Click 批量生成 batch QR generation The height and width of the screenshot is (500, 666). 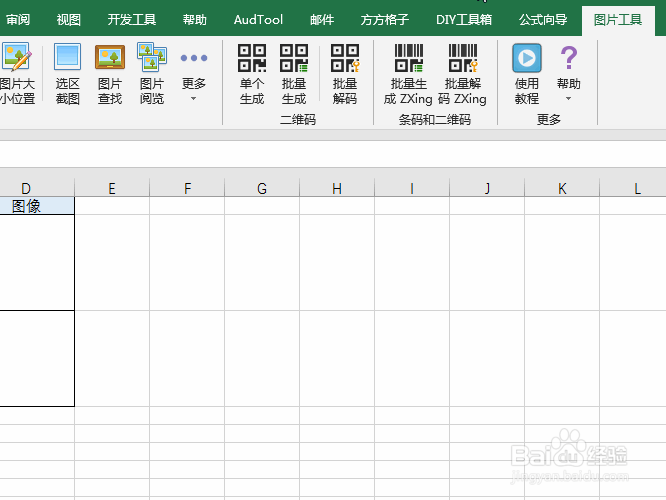pos(294,73)
